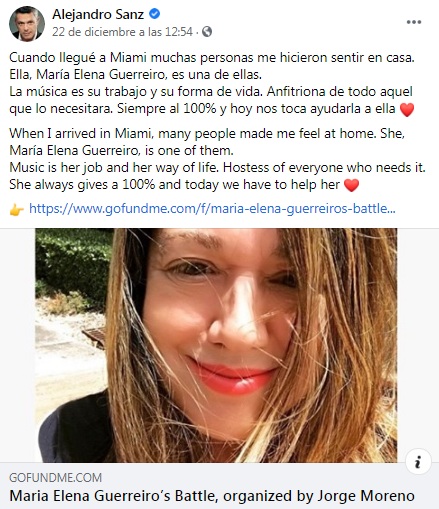Open the '22 de diciembre a las 12:54' timestamp

coord(122,32)
